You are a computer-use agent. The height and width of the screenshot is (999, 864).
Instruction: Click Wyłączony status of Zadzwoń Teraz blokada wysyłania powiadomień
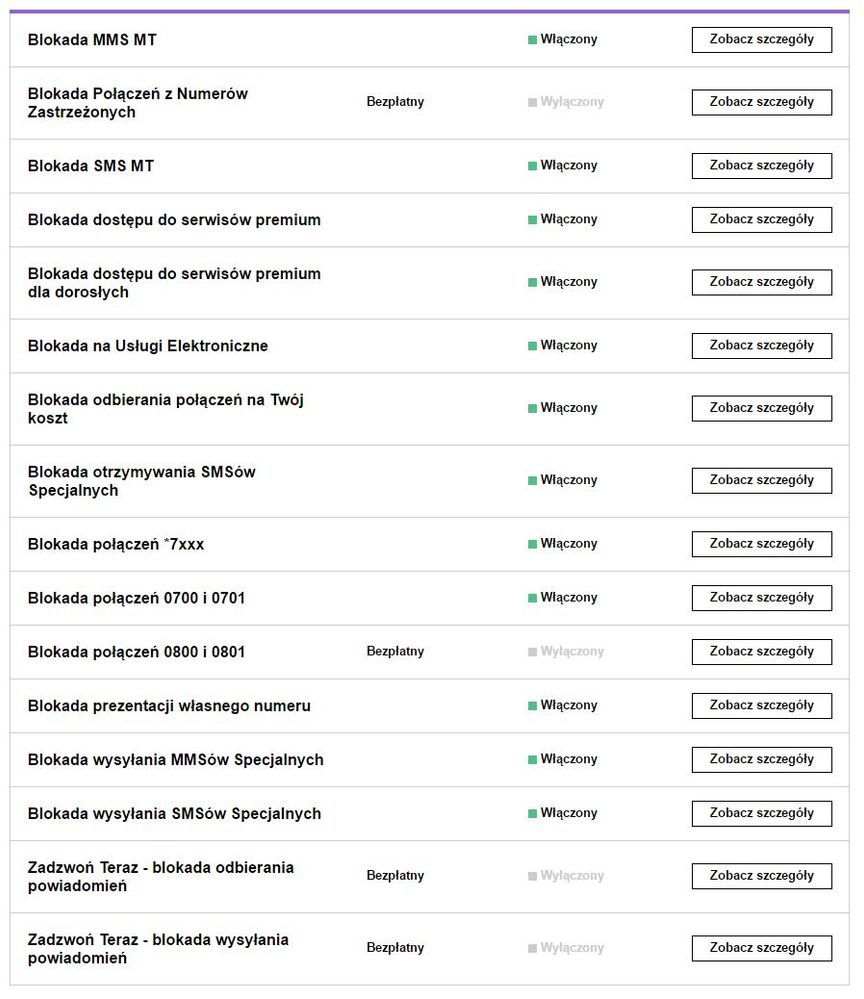coord(572,948)
